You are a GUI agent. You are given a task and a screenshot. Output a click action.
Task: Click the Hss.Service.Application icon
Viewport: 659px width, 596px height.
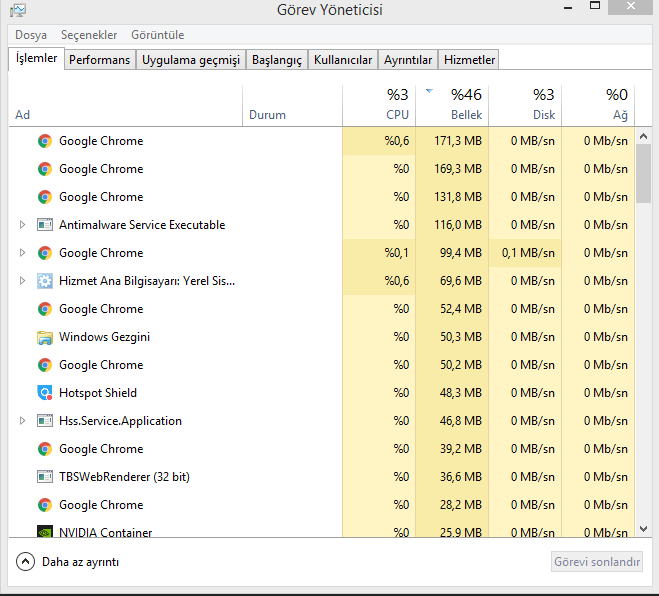(x=45, y=421)
